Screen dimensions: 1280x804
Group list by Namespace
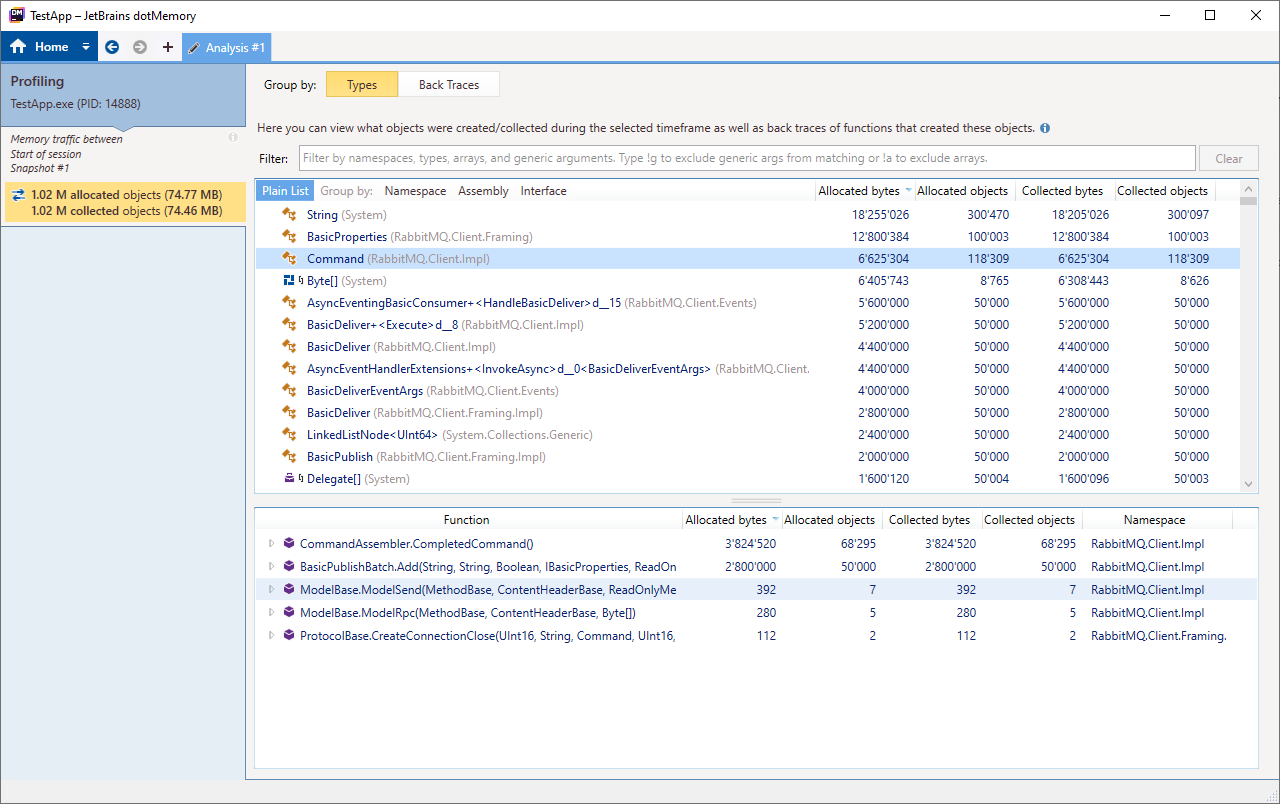tap(415, 191)
